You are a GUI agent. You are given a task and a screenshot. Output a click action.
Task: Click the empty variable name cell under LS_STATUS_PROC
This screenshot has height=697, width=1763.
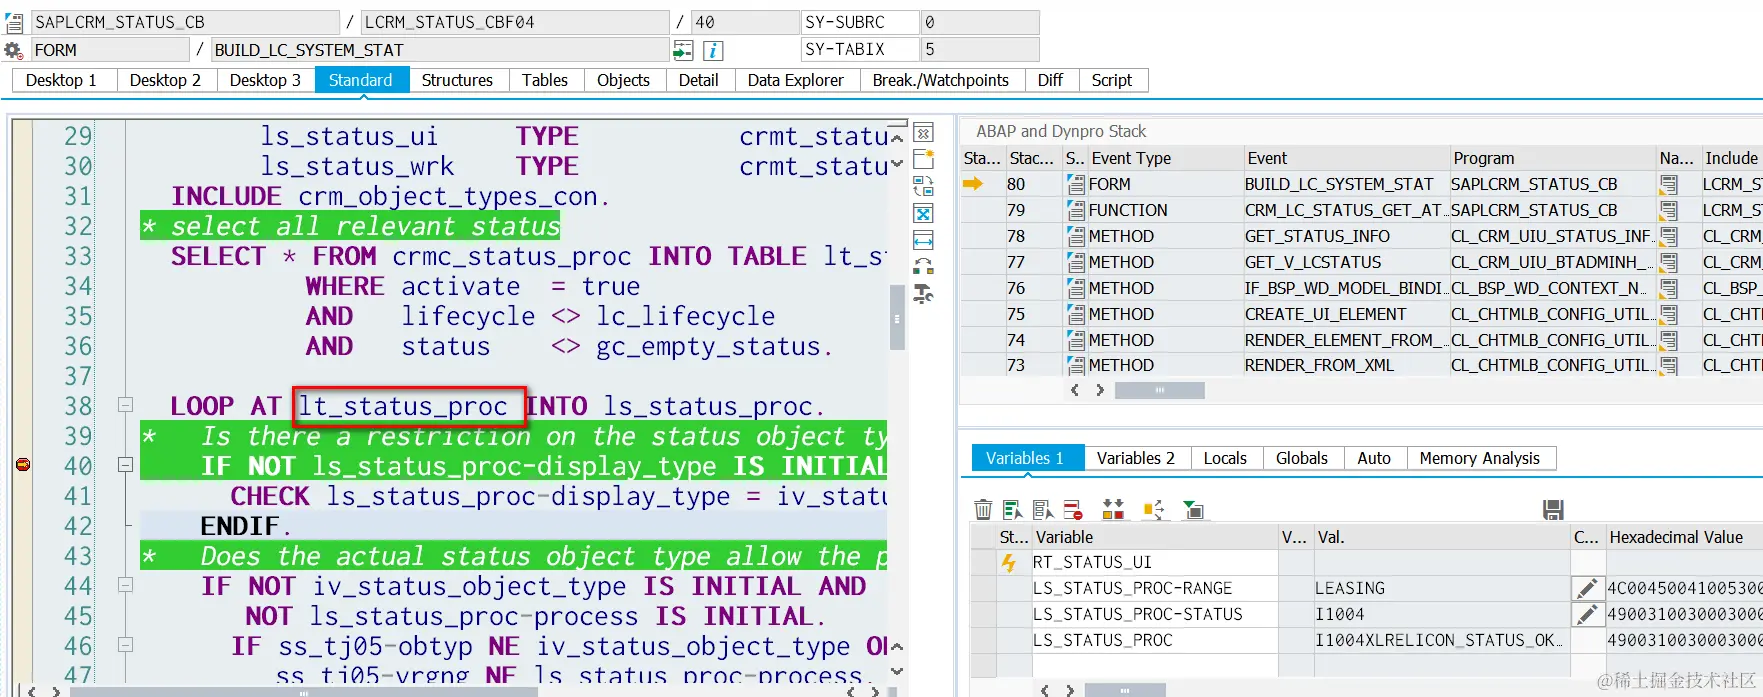point(1155,666)
